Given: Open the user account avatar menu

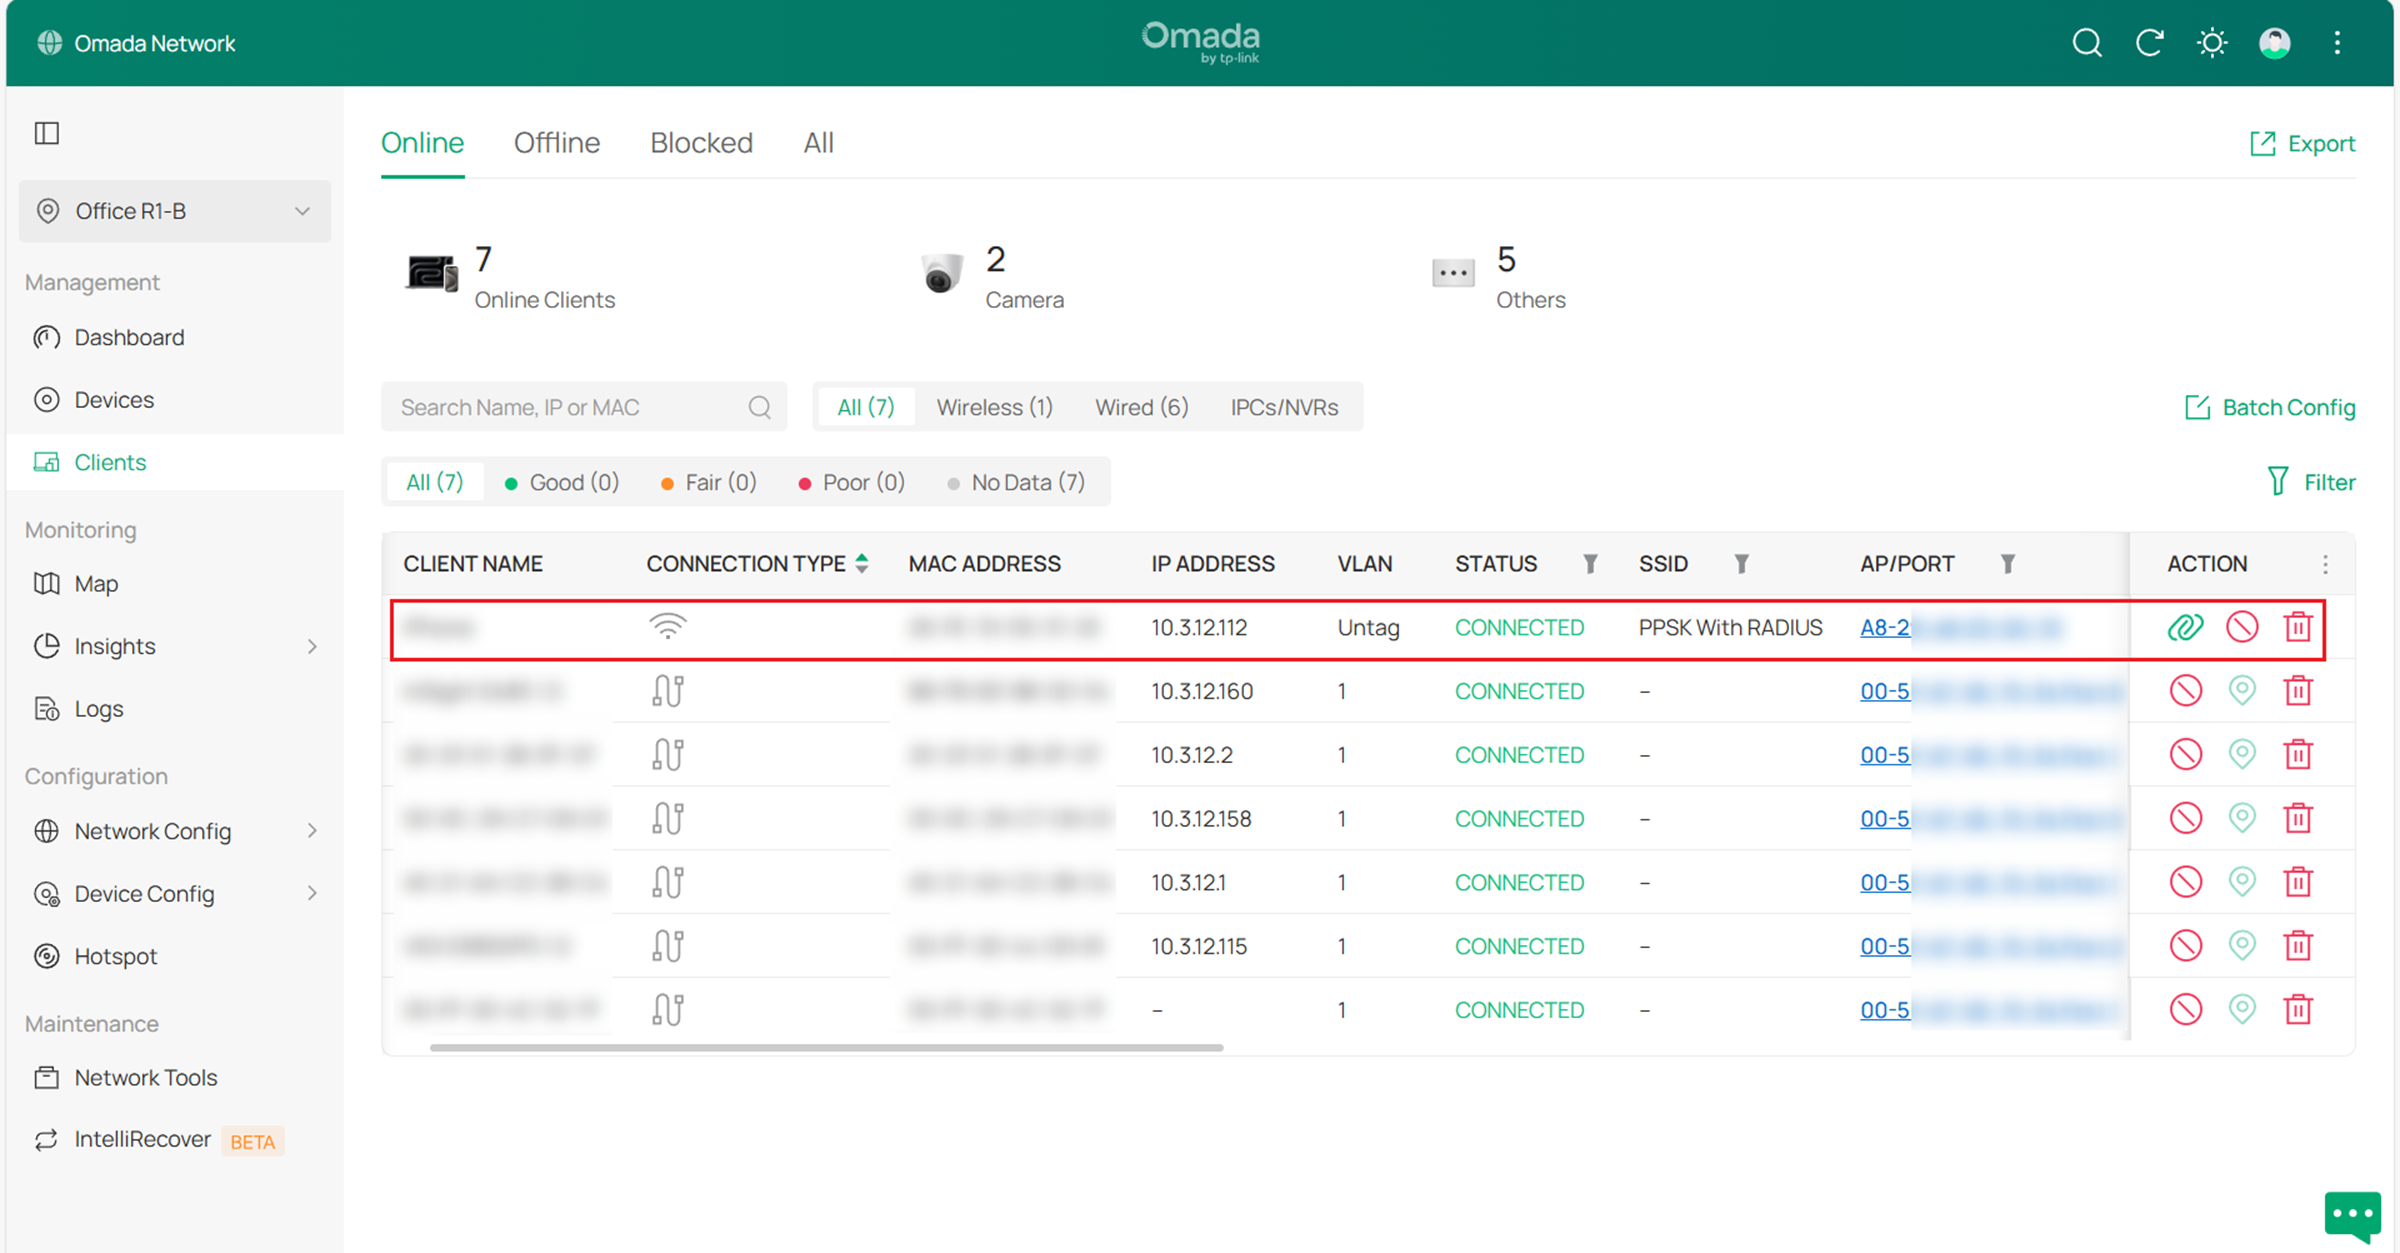Looking at the screenshot, I should point(2274,43).
